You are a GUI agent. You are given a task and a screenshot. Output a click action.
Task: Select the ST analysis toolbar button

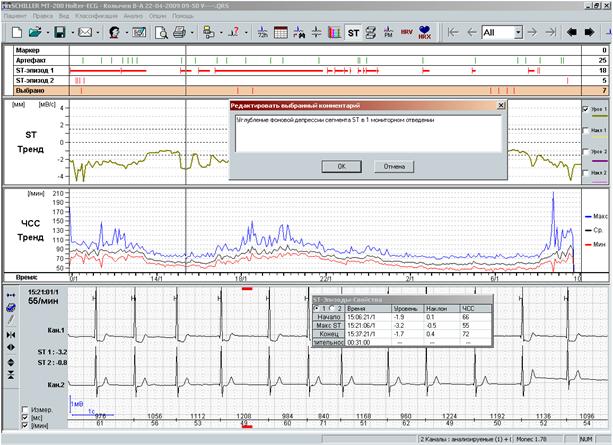(353, 33)
